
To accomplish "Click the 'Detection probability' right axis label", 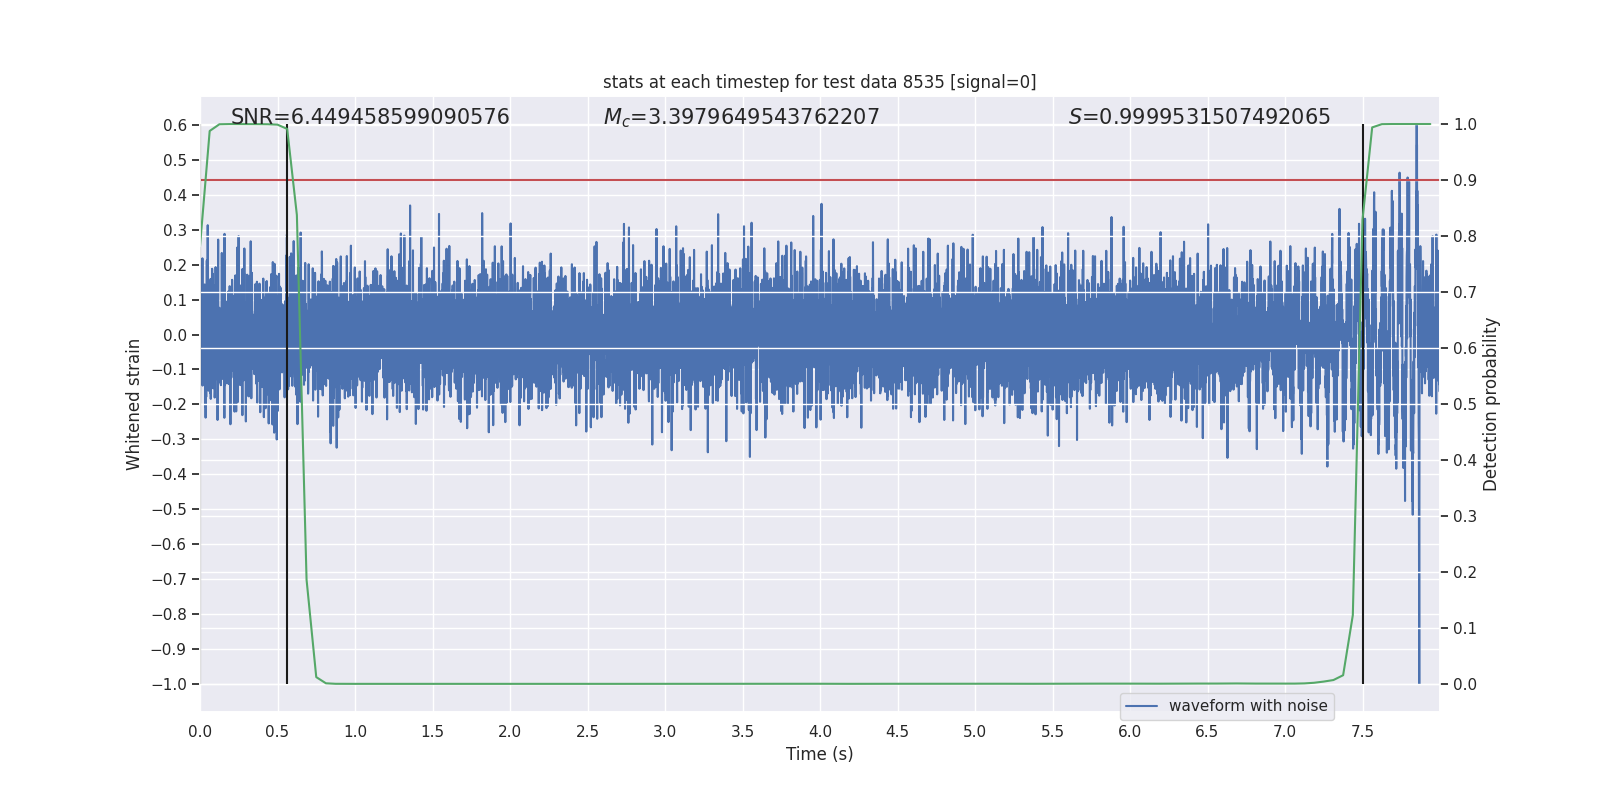I will pos(1491,404).
